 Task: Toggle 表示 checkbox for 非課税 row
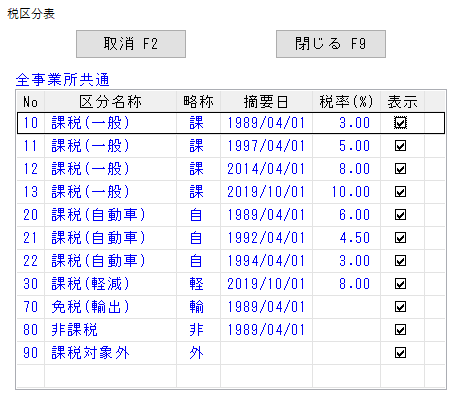pyautogui.click(x=400, y=330)
